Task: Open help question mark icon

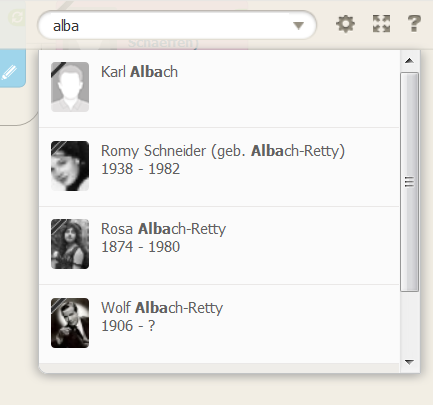Action: click(414, 24)
